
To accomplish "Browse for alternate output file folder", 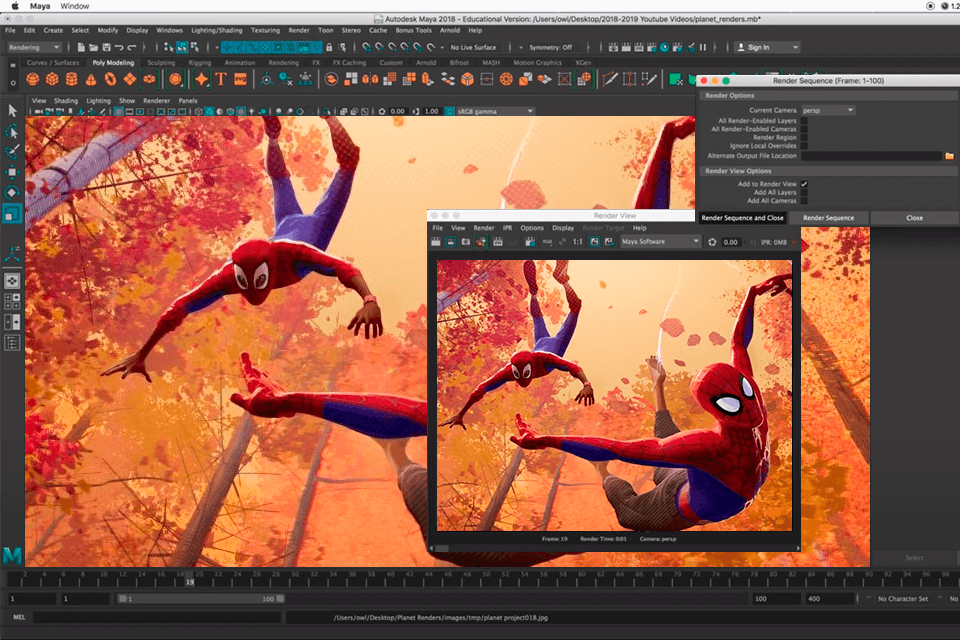I will click(x=949, y=156).
